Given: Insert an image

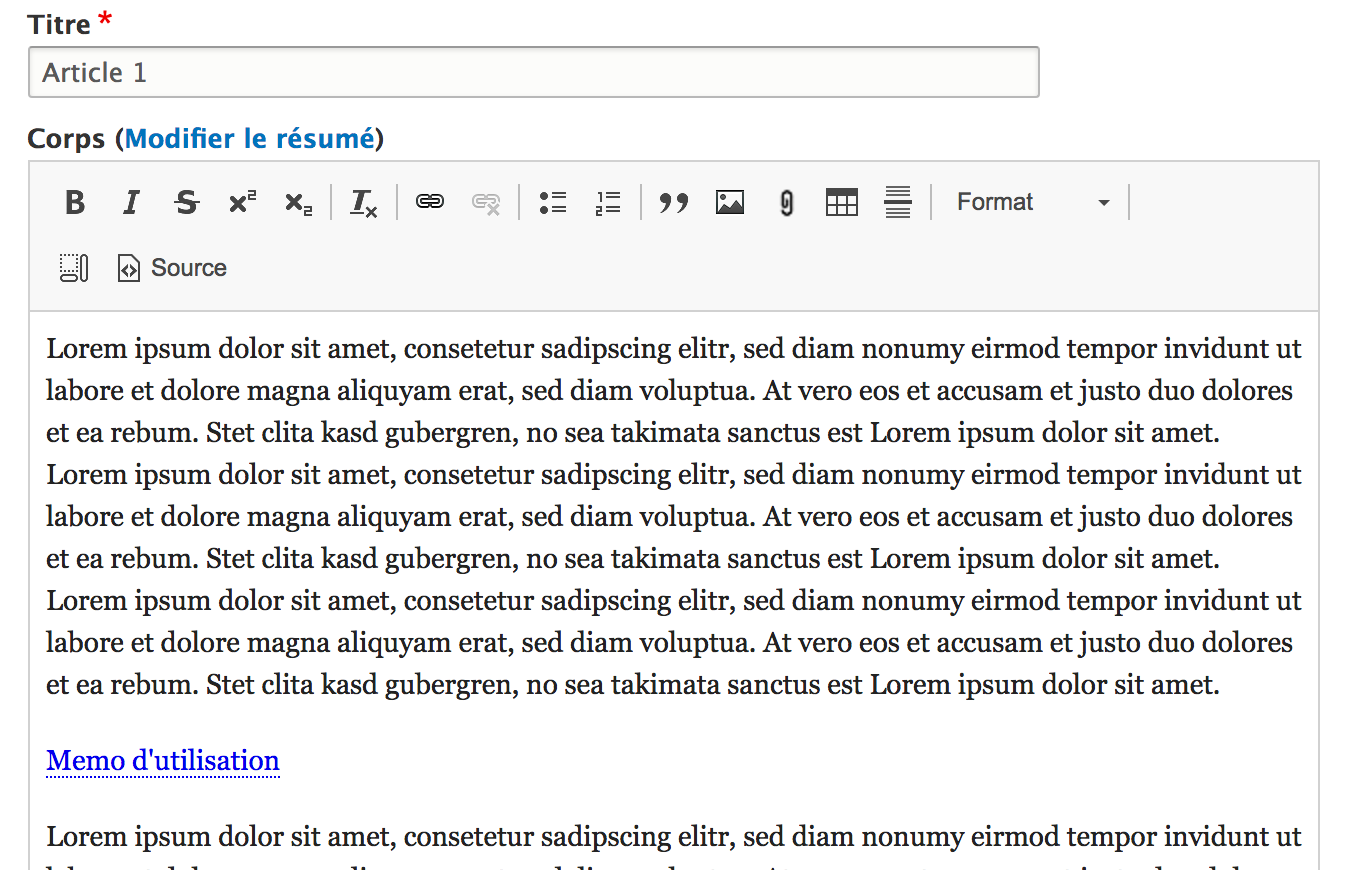Looking at the screenshot, I should pos(730,203).
